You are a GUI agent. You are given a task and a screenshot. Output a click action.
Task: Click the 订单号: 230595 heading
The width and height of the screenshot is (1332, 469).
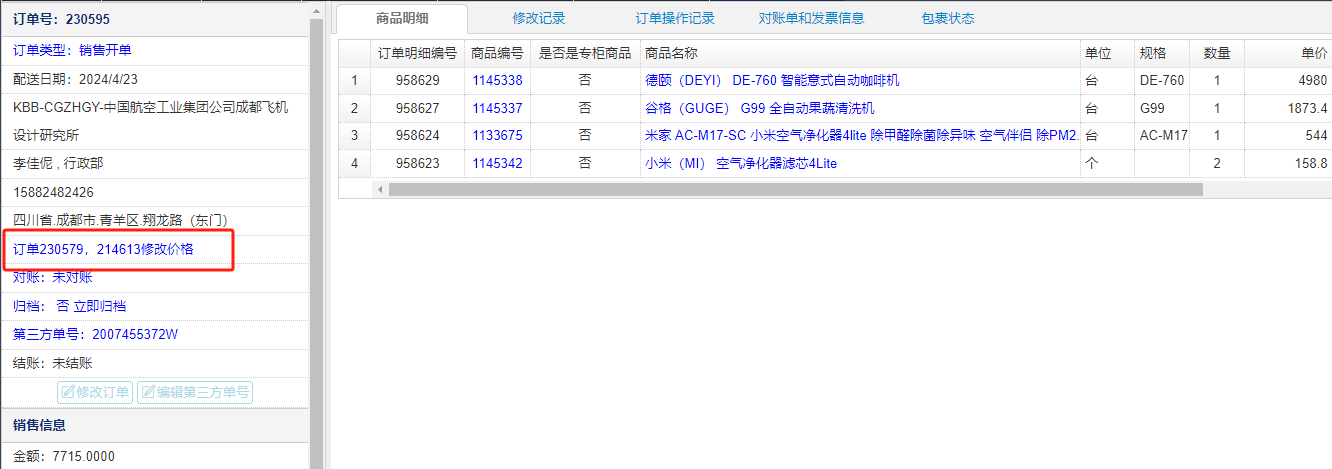pos(61,18)
